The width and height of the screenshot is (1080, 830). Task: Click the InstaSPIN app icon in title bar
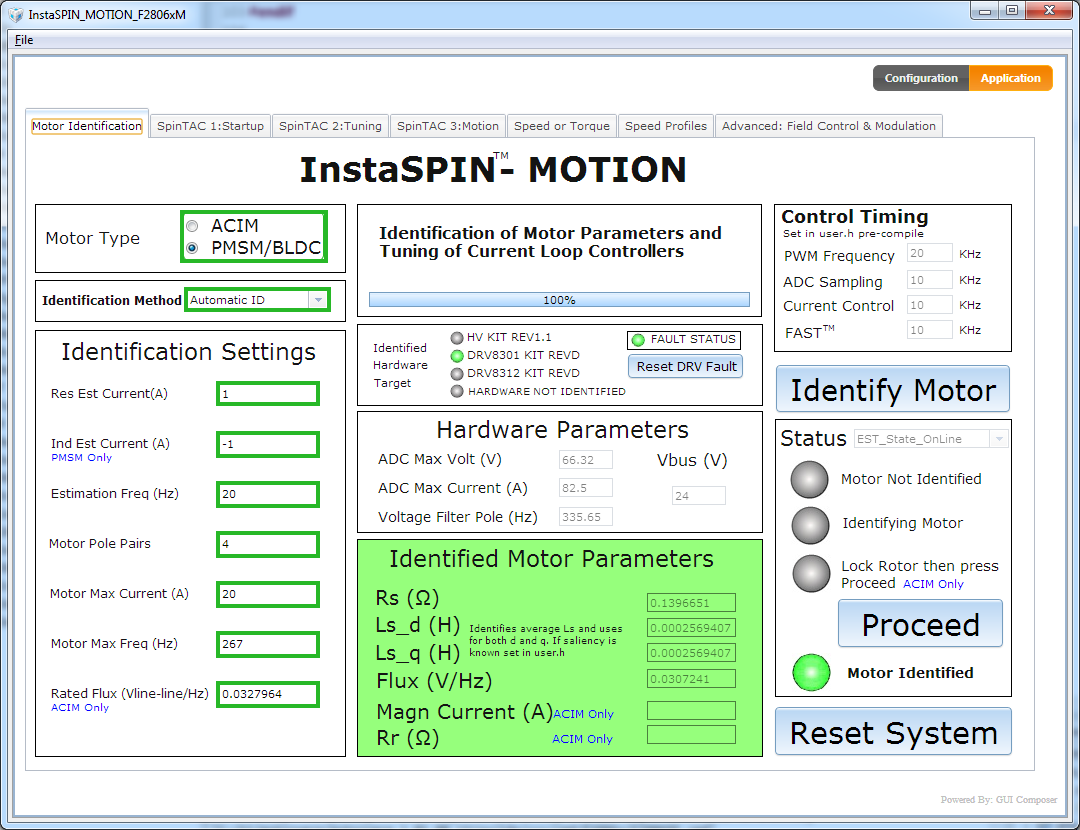pyautogui.click(x=16, y=14)
